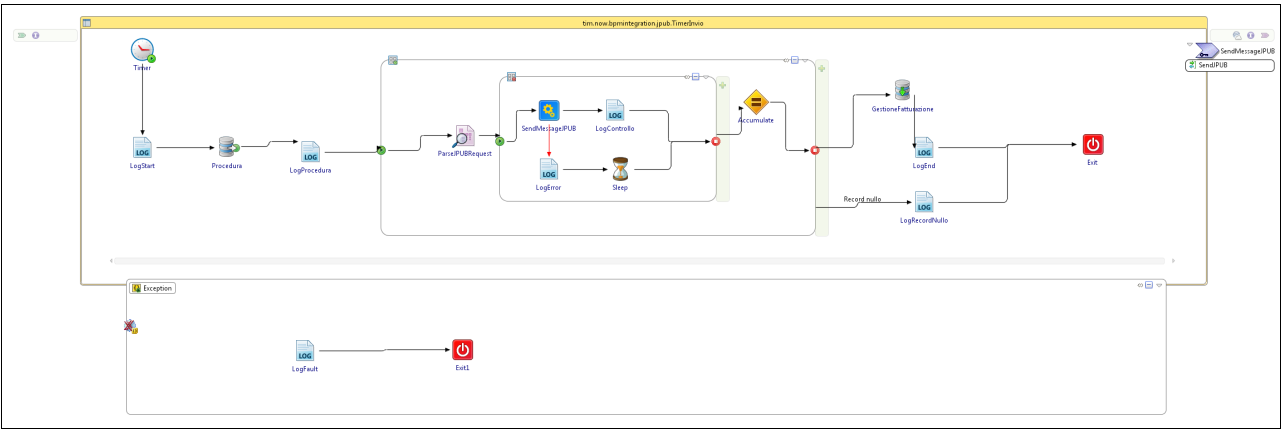Screen dimensions: 1282x430
Task: Click the Record nullo transition label
Action: click(x=862, y=200)
